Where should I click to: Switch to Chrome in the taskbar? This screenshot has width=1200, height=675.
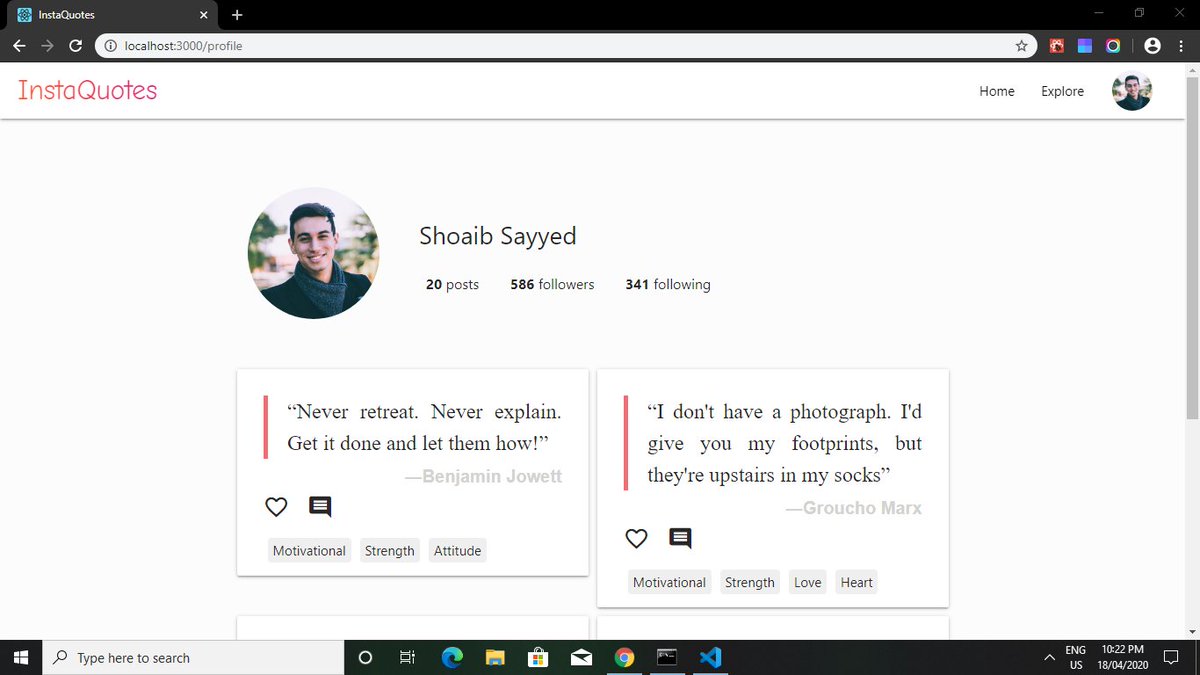(624, 658)
